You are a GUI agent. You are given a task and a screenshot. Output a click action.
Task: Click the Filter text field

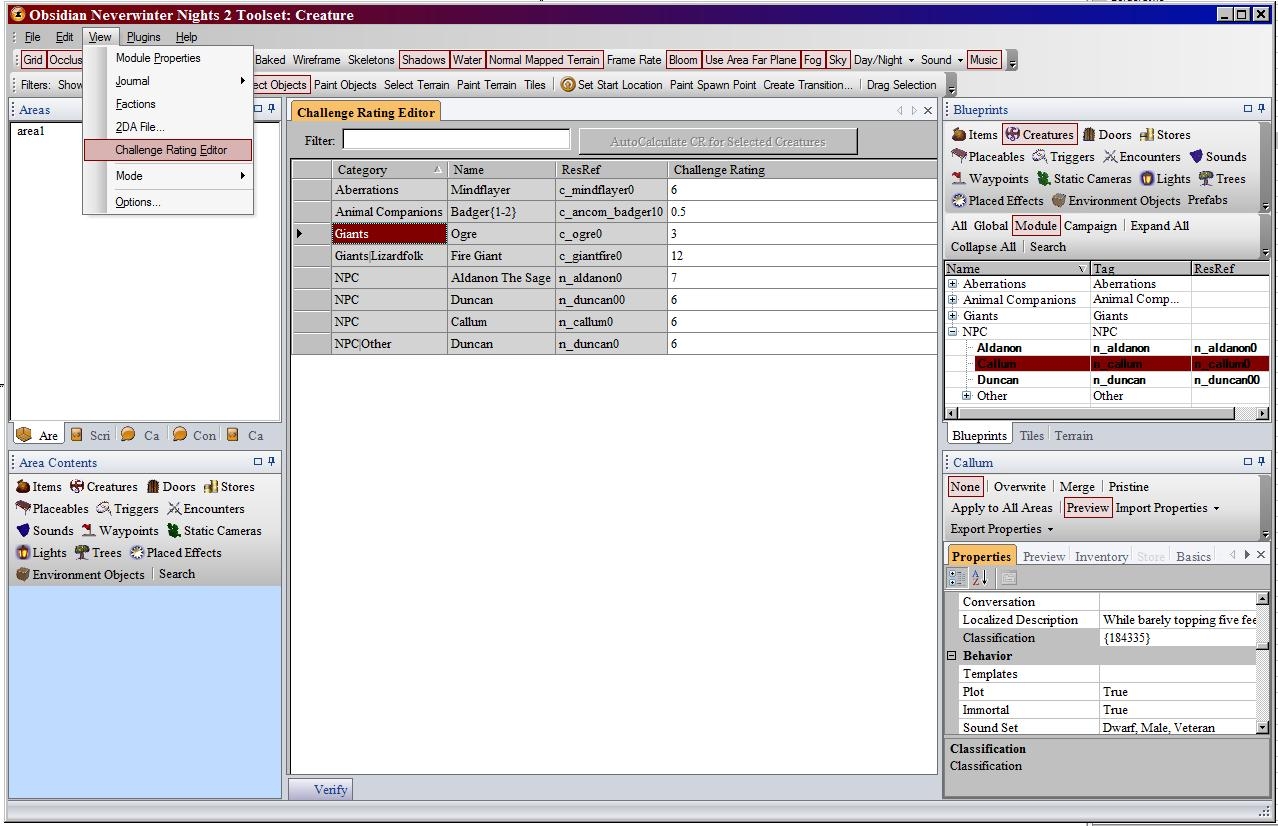(456, 141)
